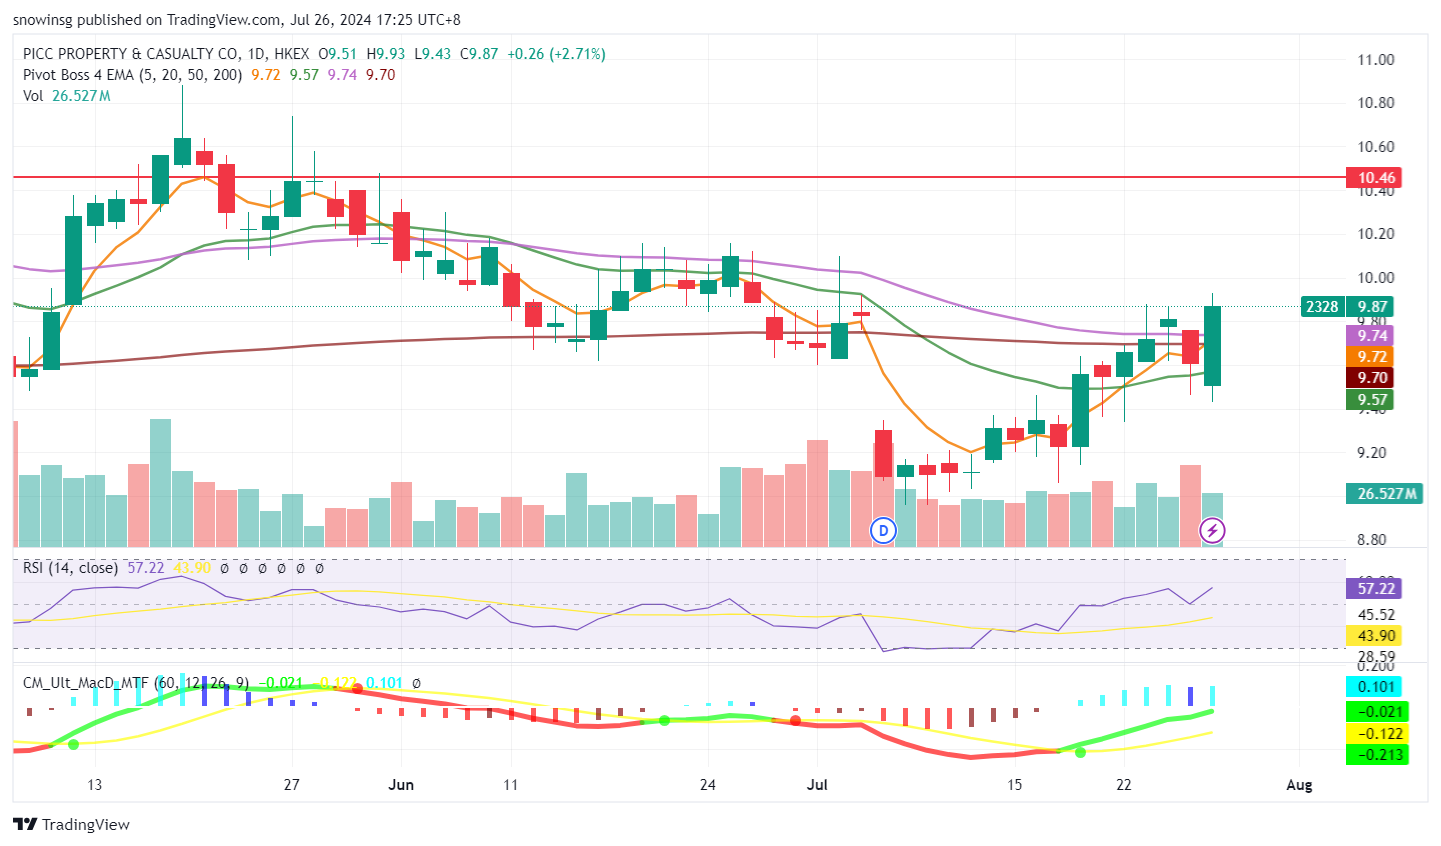Select the PICC PROPERTY & CASUALTY CO title
This screenshot has height=846, width=1441.
tap(131, 54)
